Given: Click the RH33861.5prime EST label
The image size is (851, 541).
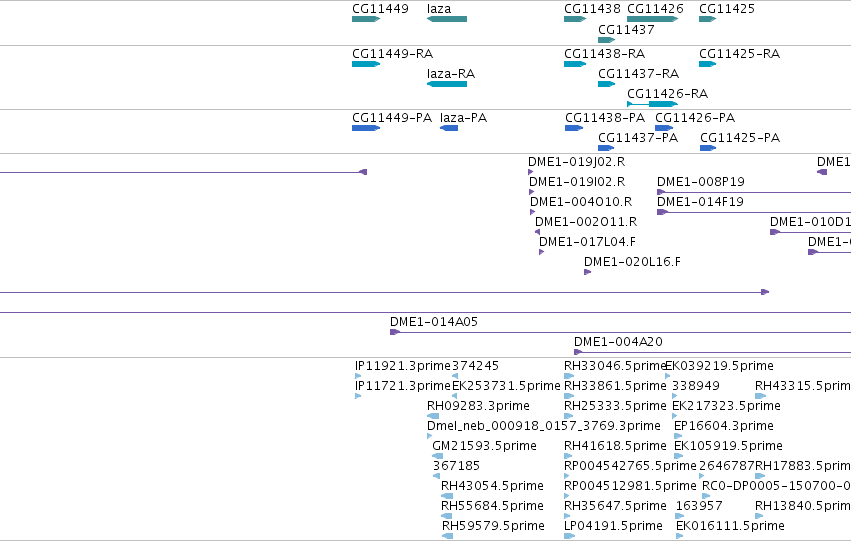Looking at the screenshot, I should click(615, 386).
